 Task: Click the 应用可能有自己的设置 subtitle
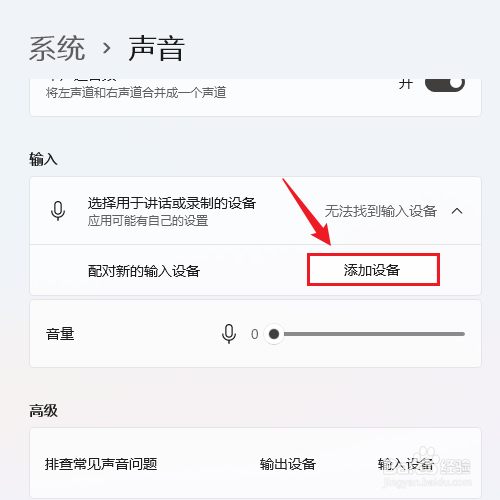(148, 221)
